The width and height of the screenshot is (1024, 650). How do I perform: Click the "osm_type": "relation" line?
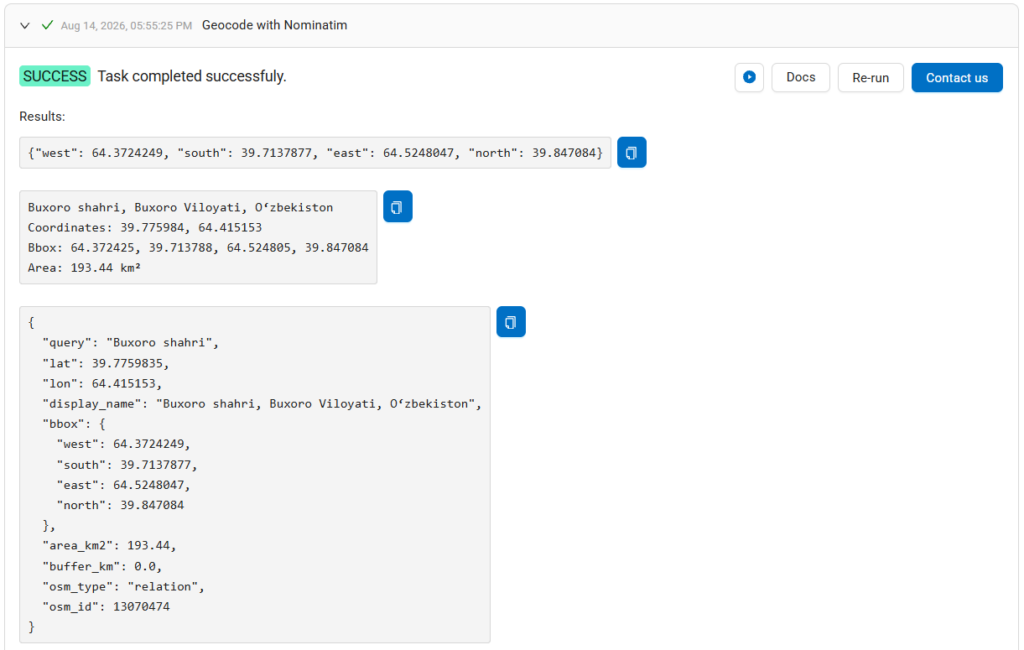[123, 587]
